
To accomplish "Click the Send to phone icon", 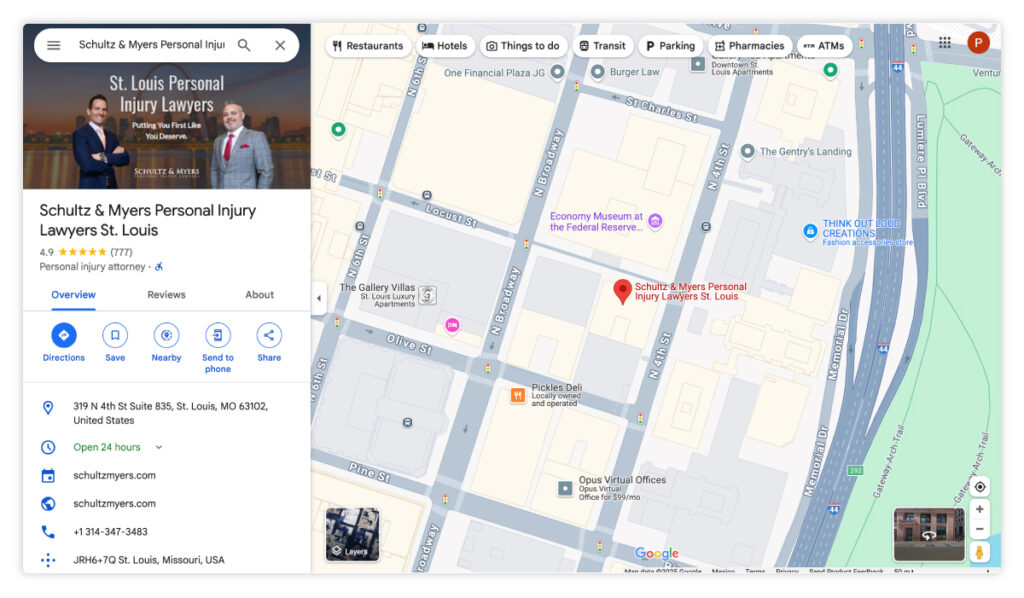I will 217,336.
